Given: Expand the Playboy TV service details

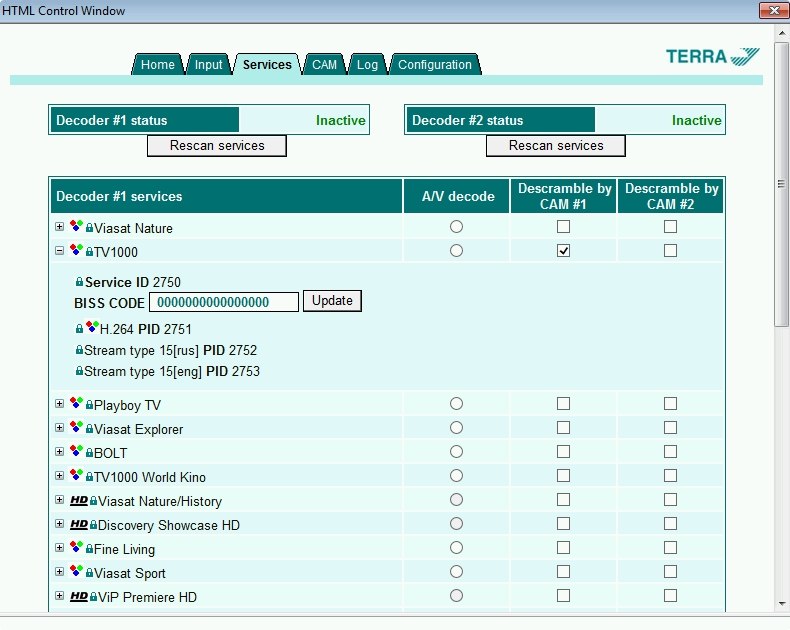Looking at the screenshot, I should click(59, 404).
